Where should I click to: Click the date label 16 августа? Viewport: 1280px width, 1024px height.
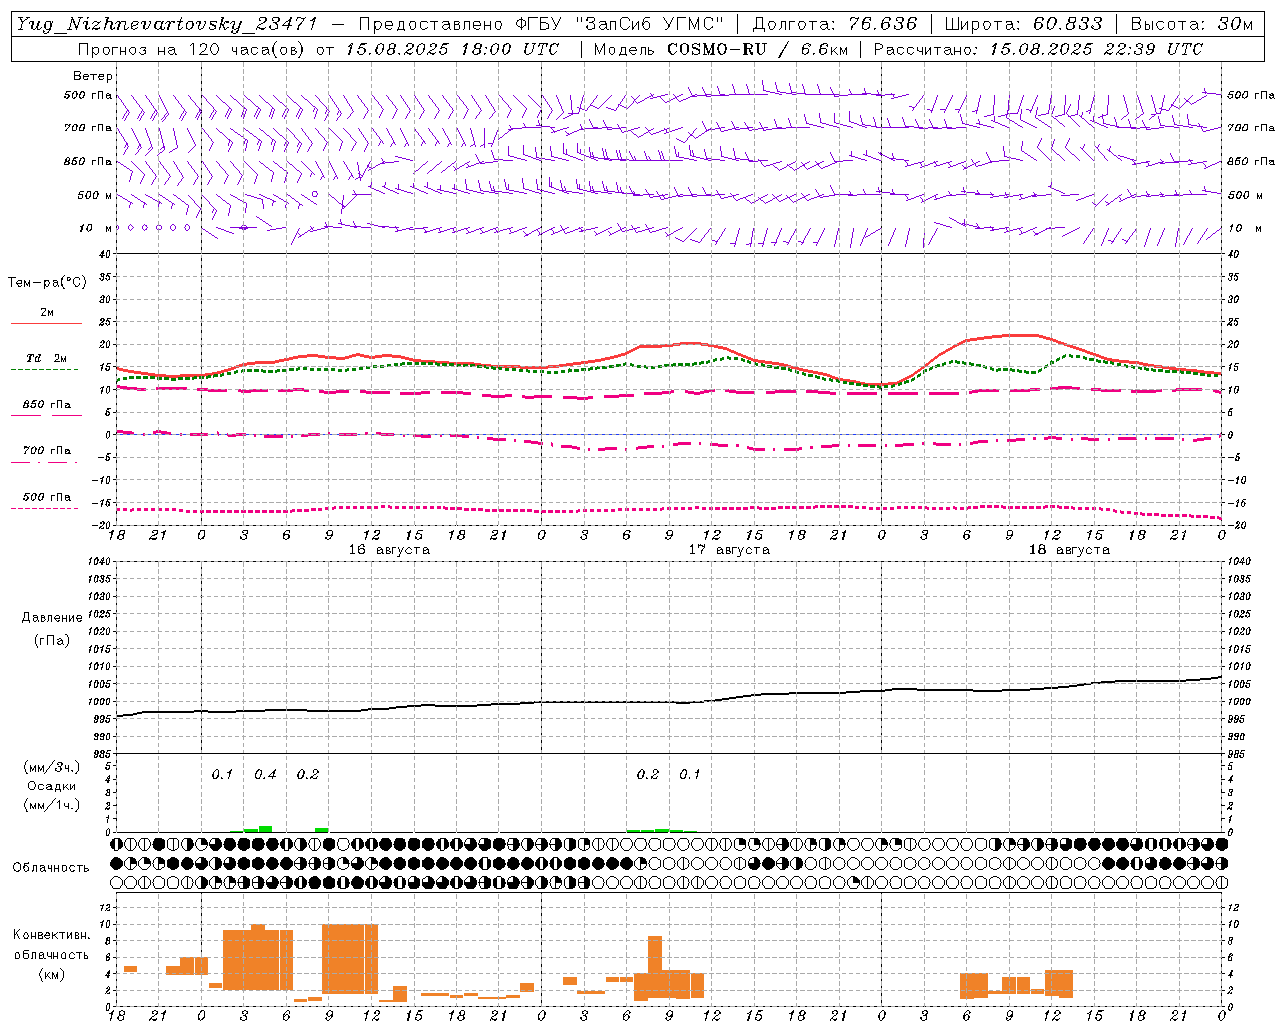[389, 550]
